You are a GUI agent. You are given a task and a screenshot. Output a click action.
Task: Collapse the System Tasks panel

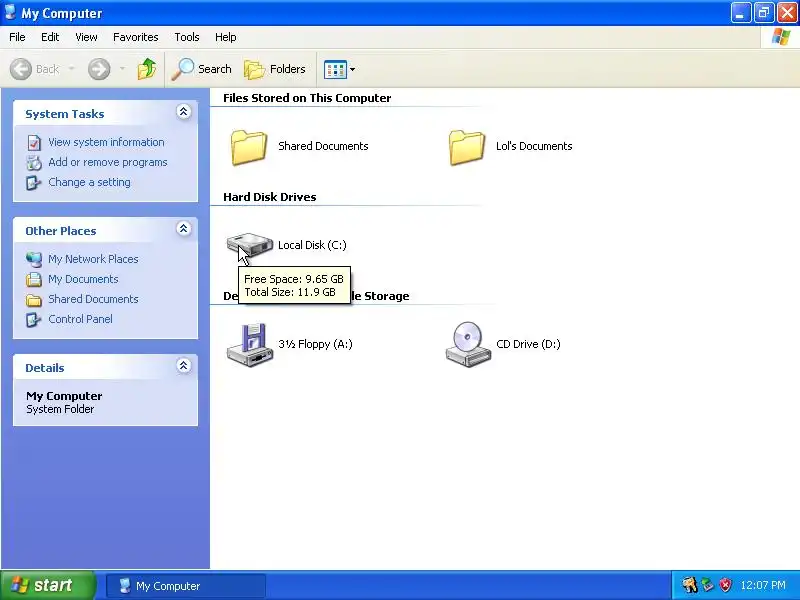point(184,112)
